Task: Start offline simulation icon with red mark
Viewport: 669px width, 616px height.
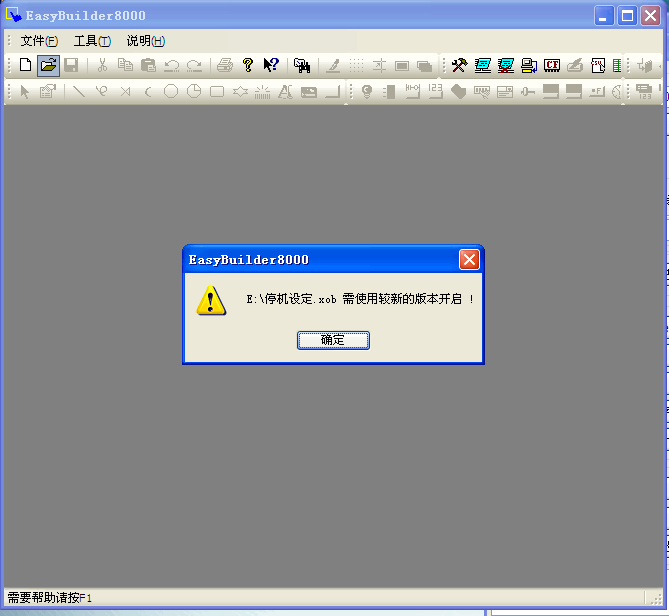Action: pos(506,66)
